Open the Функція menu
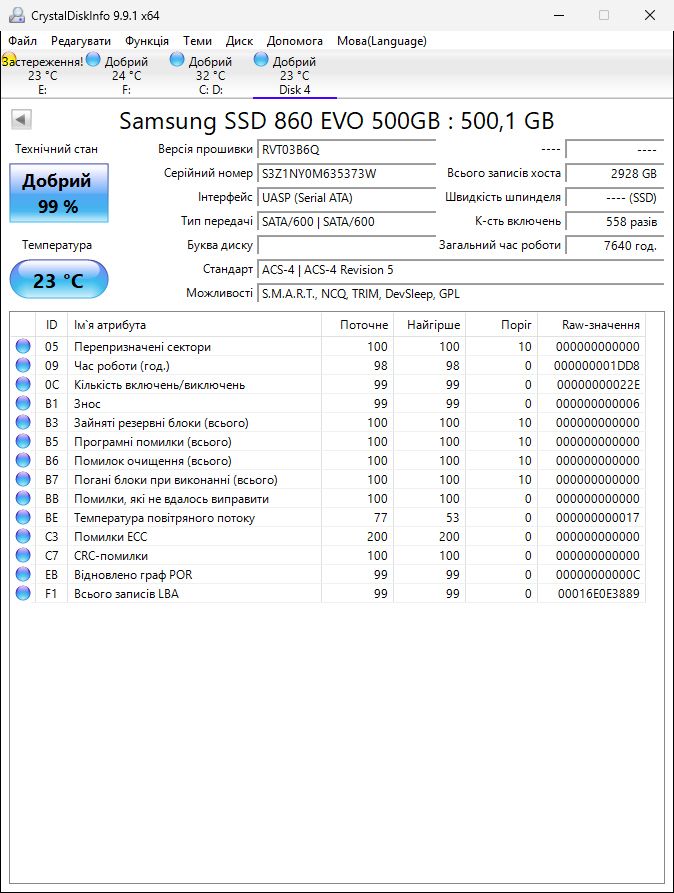674x893 pixels. click(x=147, y=41)
